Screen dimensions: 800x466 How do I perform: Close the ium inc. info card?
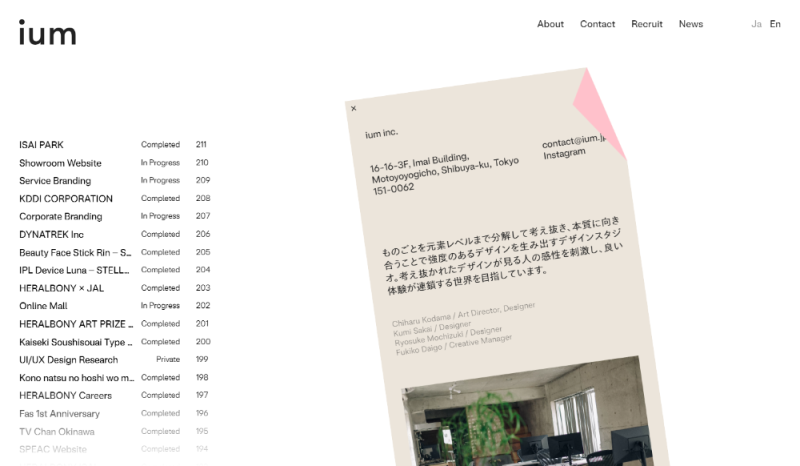click(354, 108)
